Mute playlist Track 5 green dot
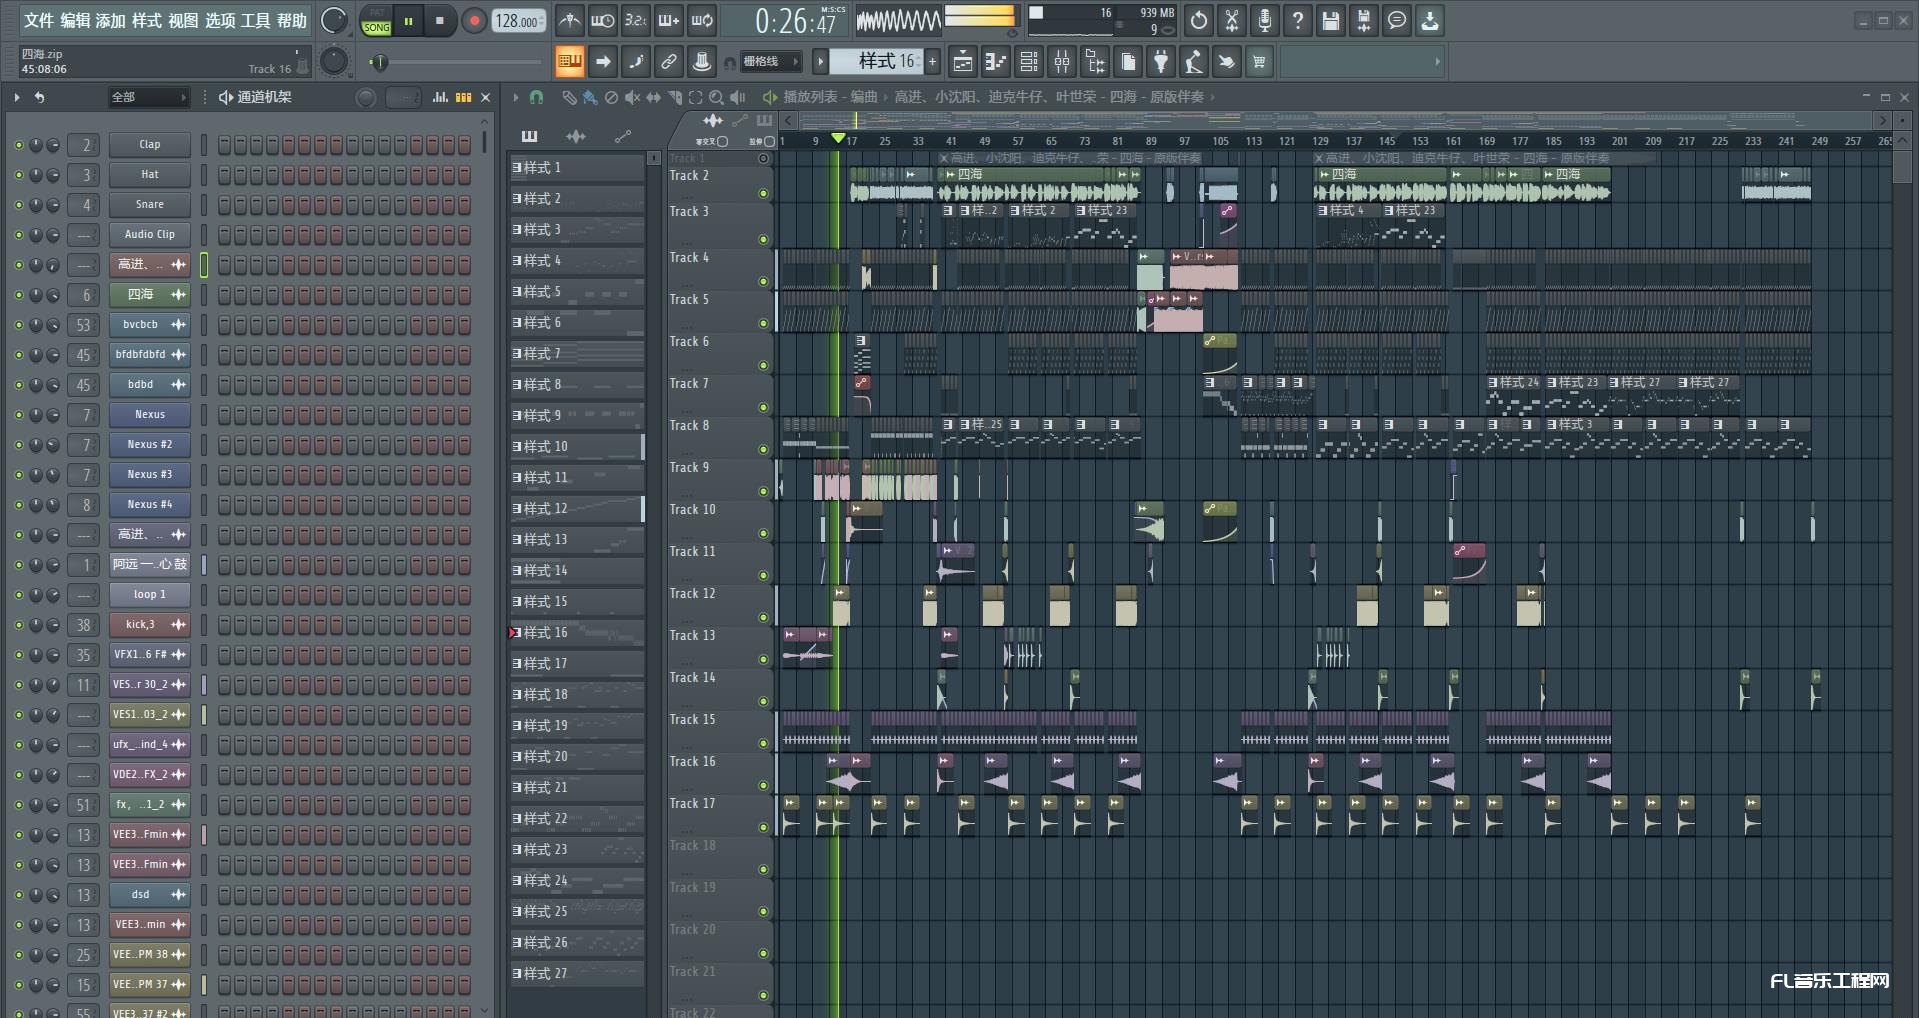 coord(763,323)
